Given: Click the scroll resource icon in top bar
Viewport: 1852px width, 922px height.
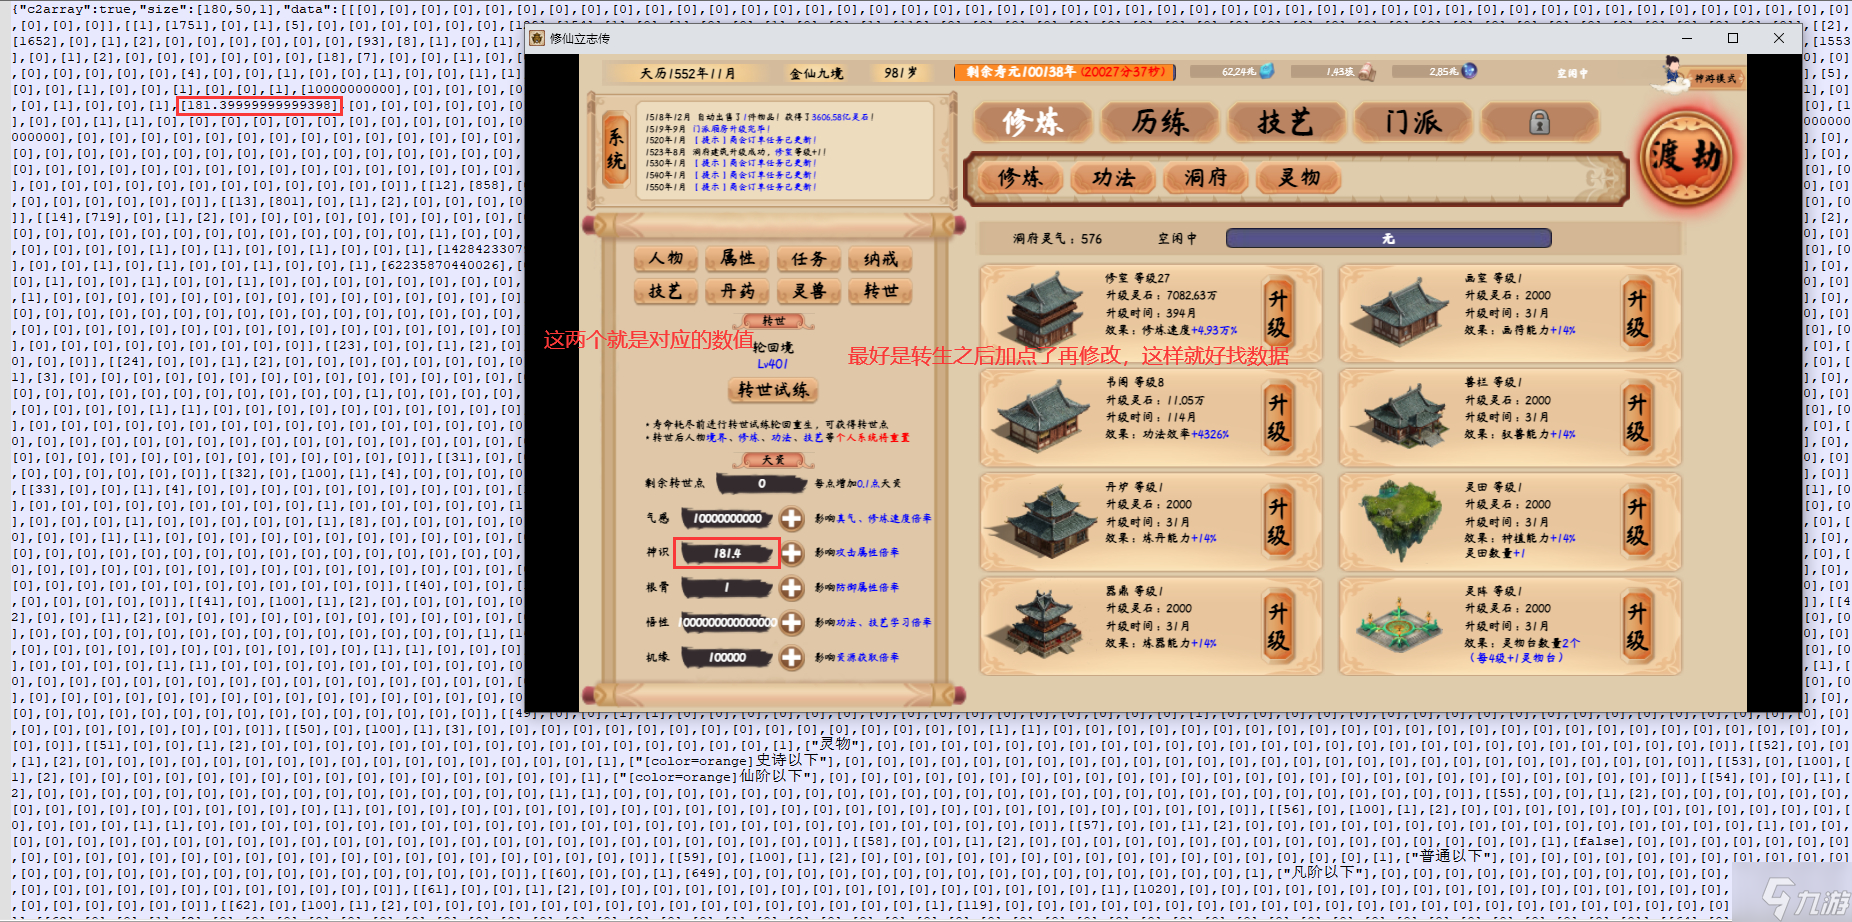Looking at the screenshot, I should [1366, 72].
